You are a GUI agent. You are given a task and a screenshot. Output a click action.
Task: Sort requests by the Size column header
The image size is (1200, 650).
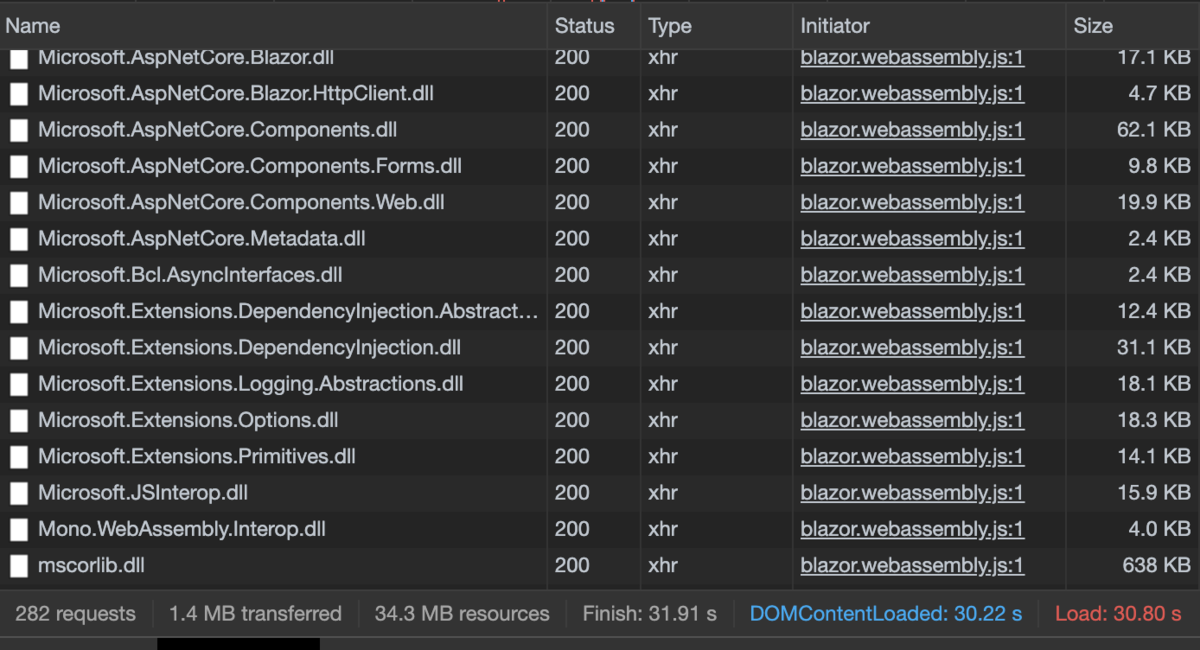tap(1133, 26)
